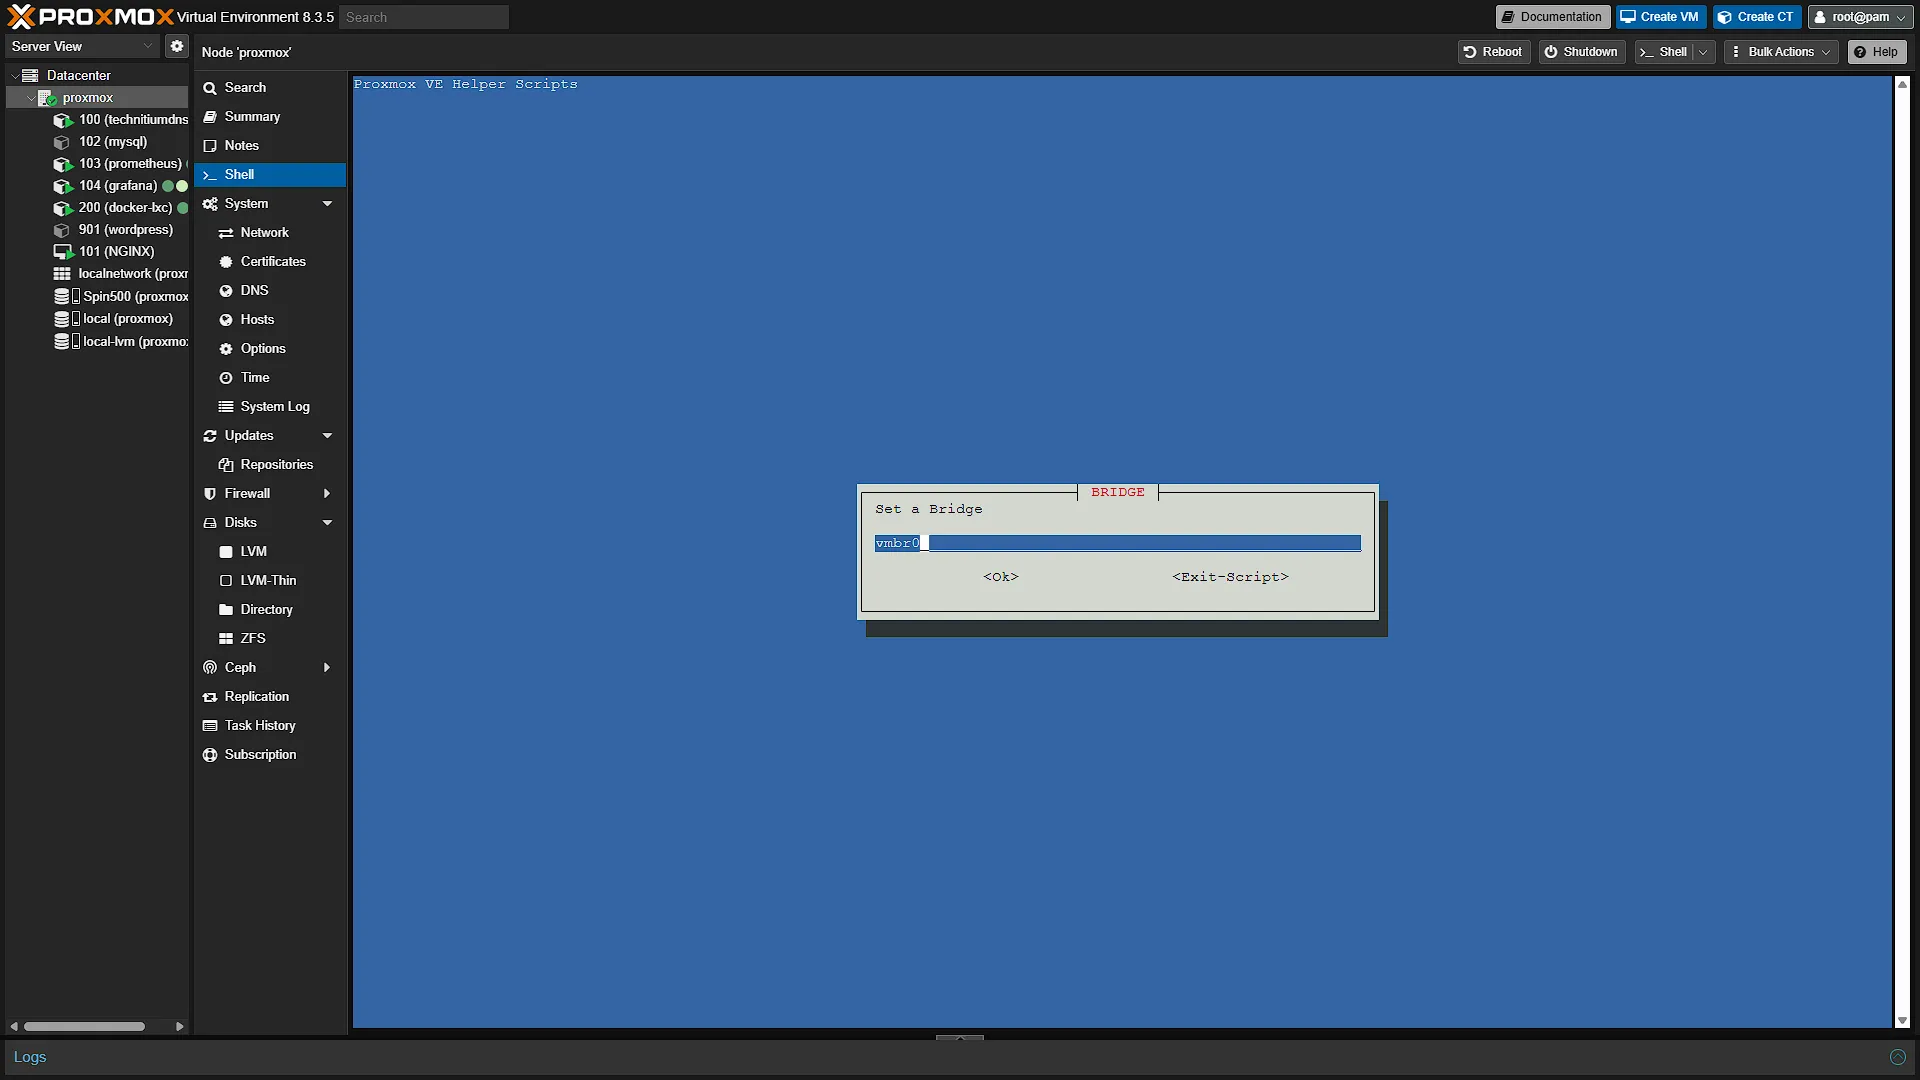The height and width of the screenshot is (1080, 1920).
Task: Select <Ok> in the BRIDGE dialog
Action: 1001,577
